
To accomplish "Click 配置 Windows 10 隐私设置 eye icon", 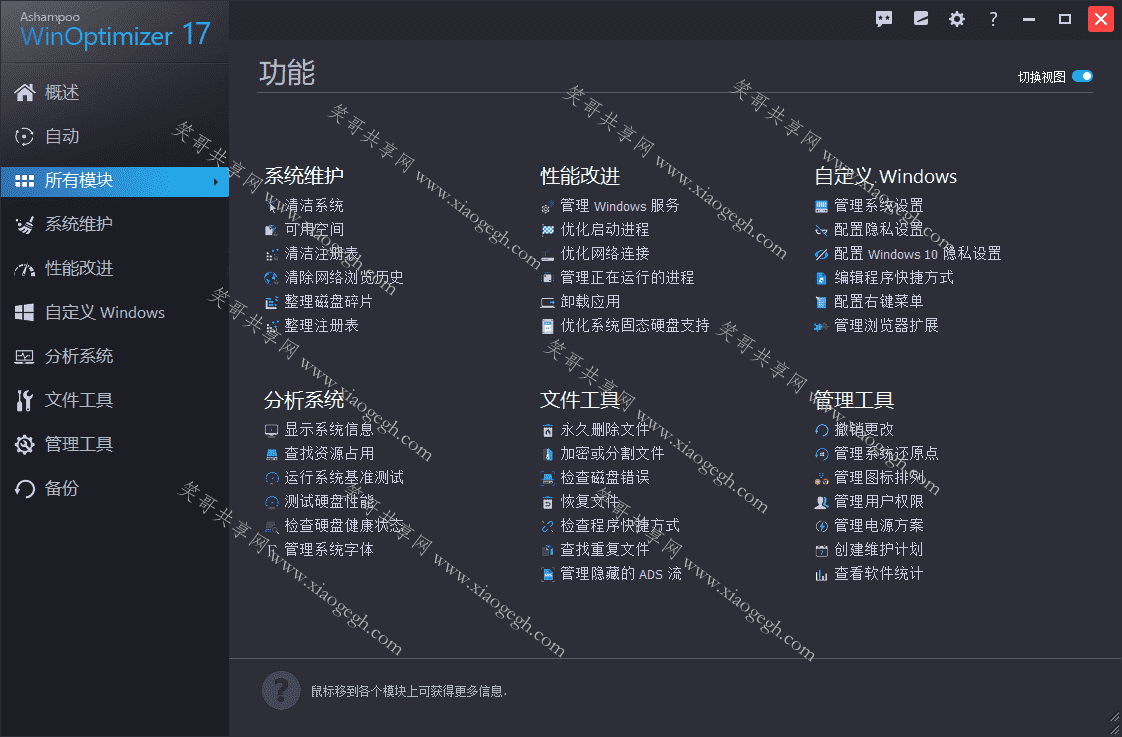I will coord(821,255).
